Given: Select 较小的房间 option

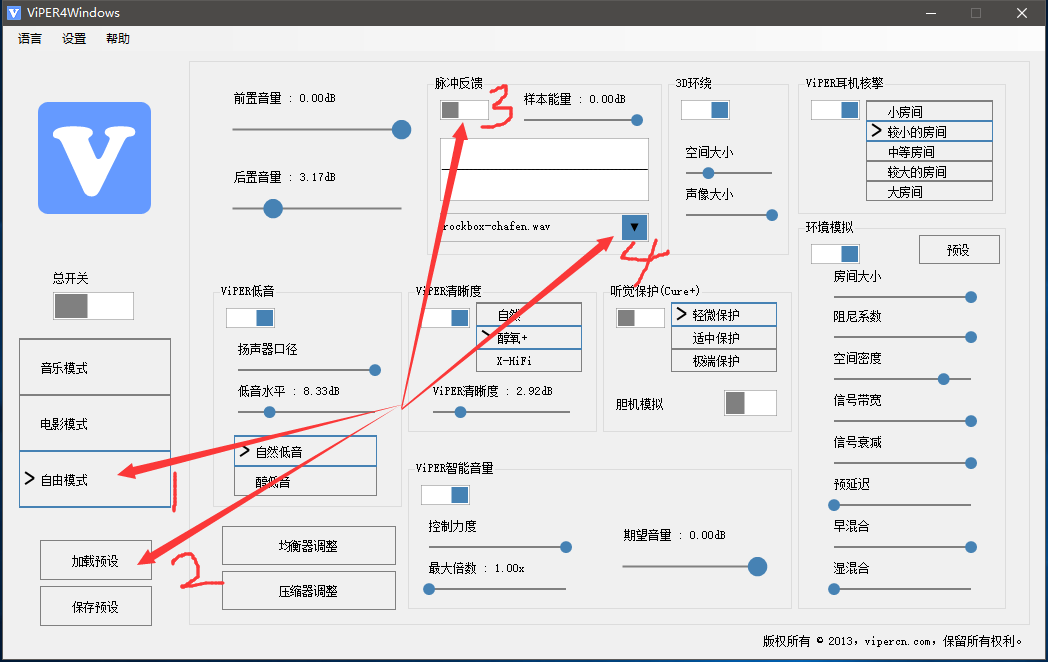Looking at the screenshot, I should coord(929,131).
